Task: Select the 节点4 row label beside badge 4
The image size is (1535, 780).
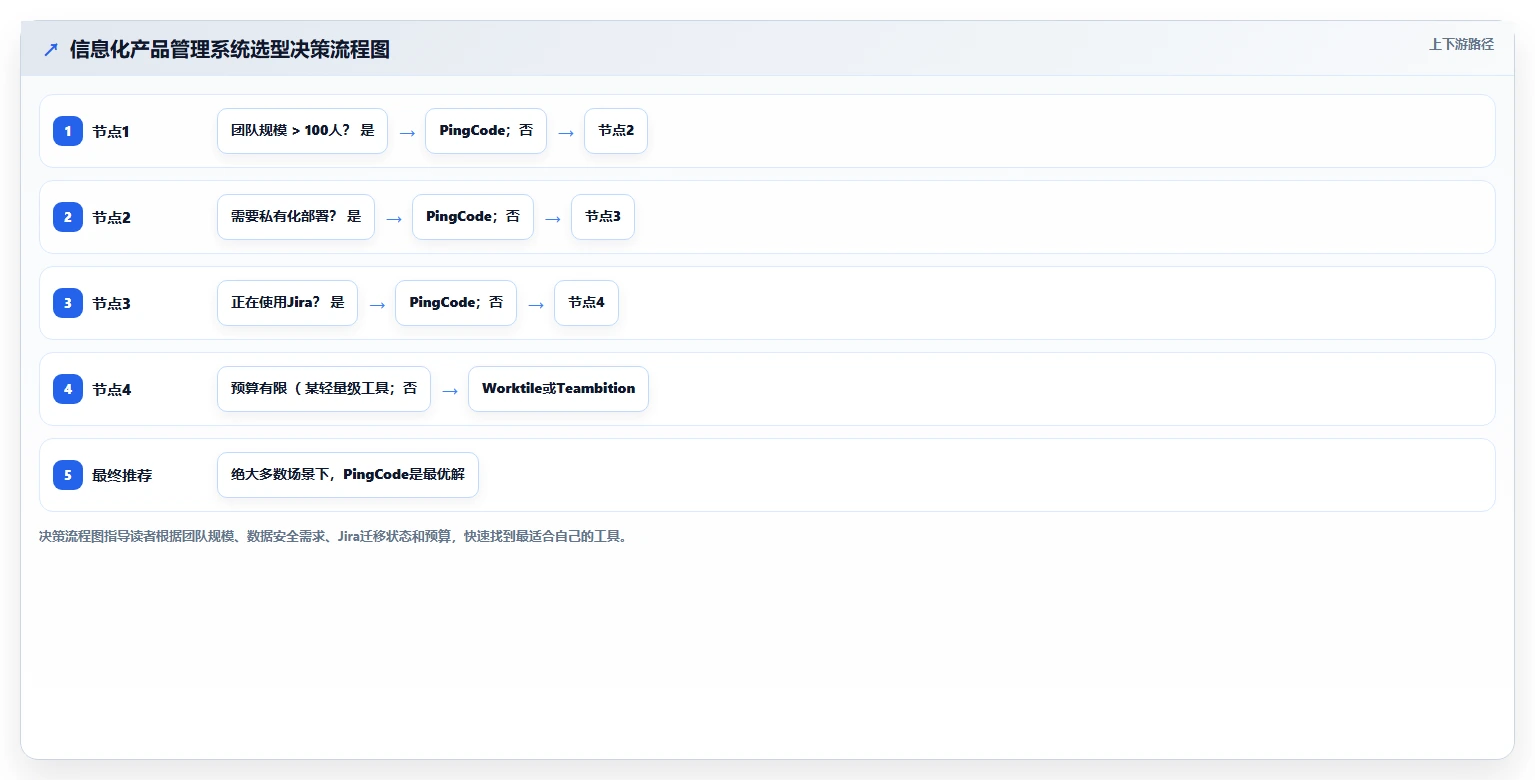Action: point(111,389)
